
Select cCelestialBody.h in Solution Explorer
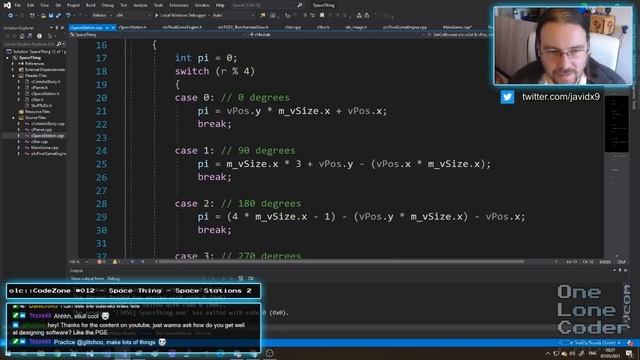(45, 82)
